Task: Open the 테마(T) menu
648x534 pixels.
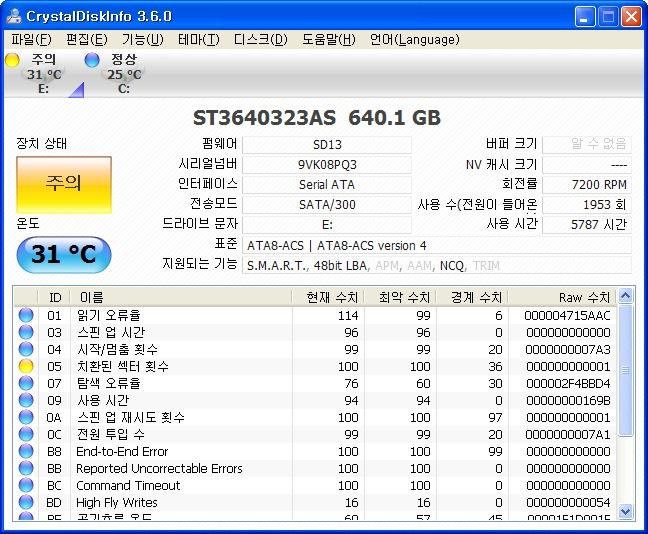Action: point(199,40)
